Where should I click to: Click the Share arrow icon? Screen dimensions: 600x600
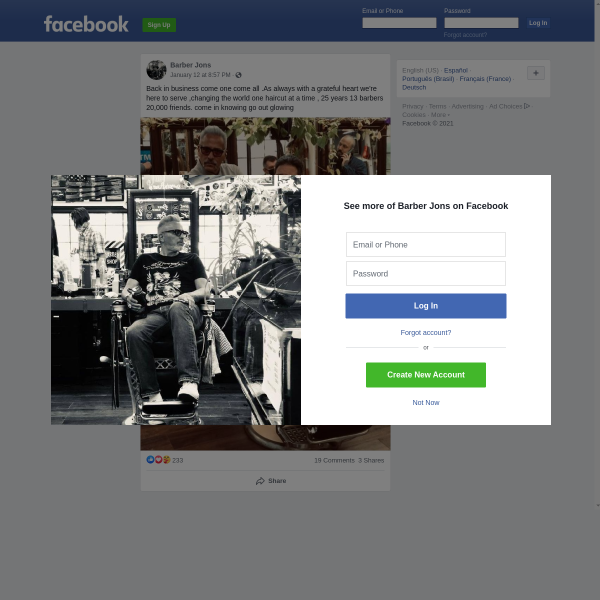click(x=260, y=481)
